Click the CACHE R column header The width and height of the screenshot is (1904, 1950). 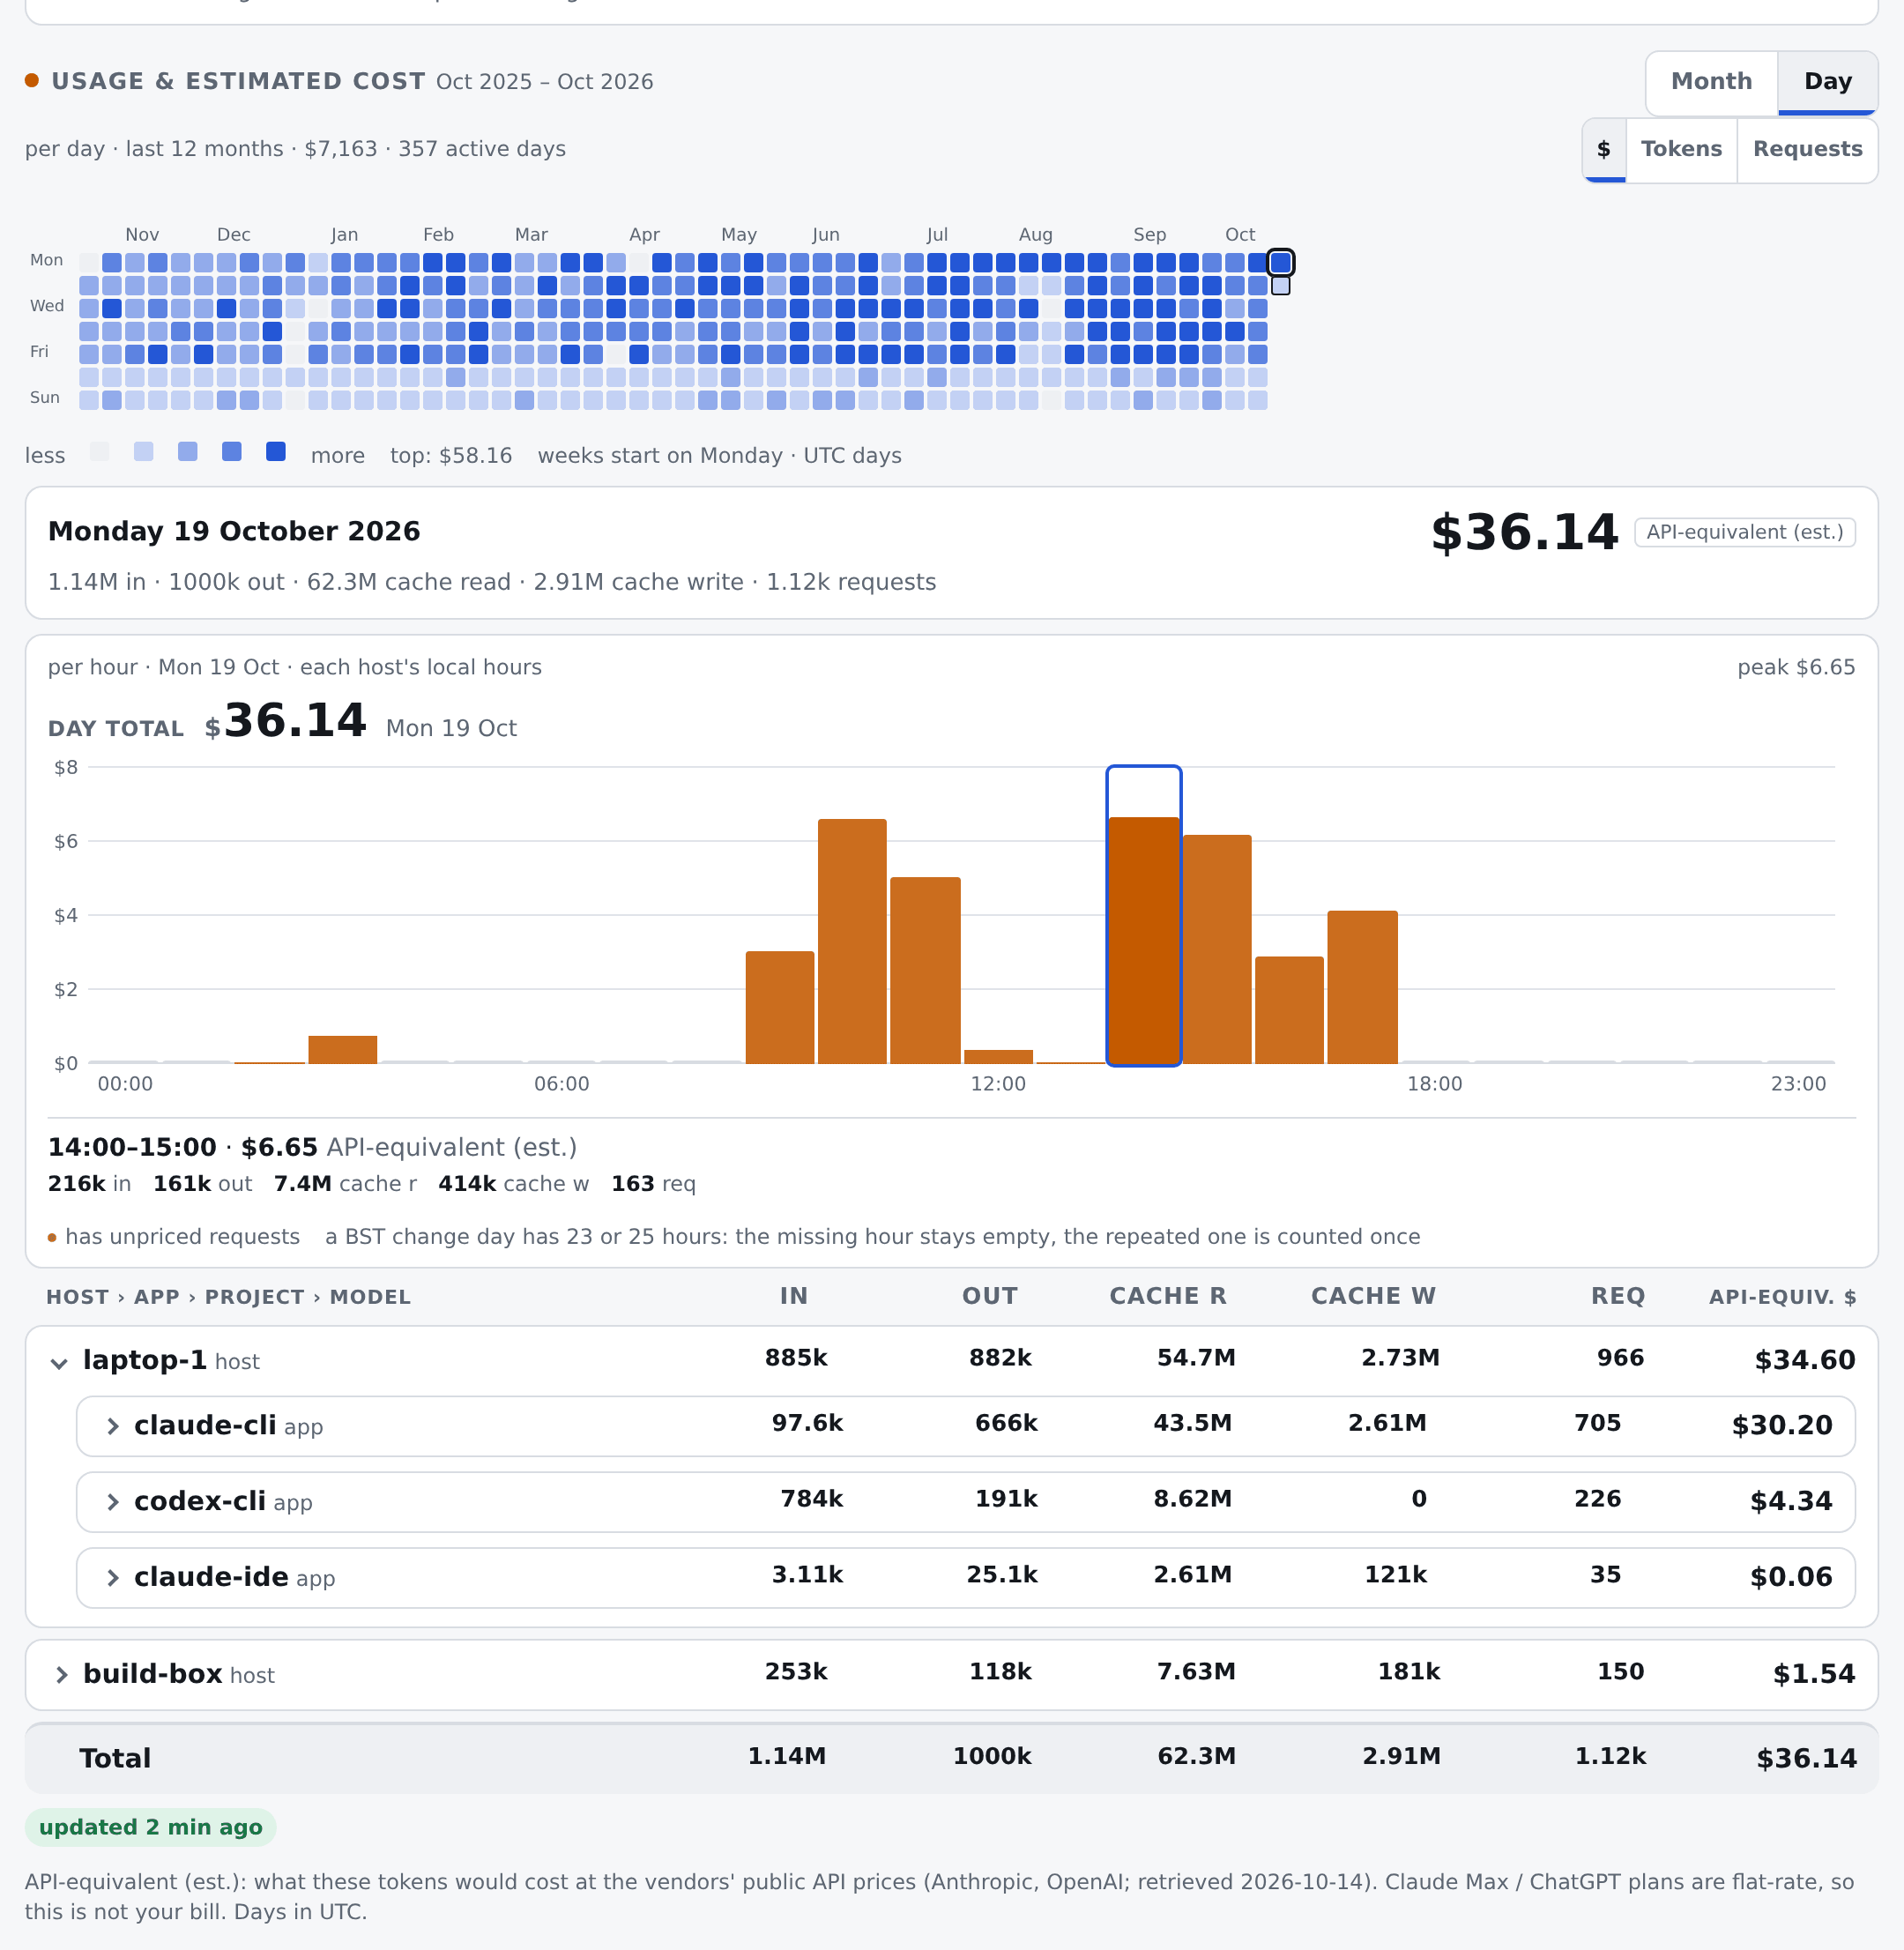coord(1167,1296)
